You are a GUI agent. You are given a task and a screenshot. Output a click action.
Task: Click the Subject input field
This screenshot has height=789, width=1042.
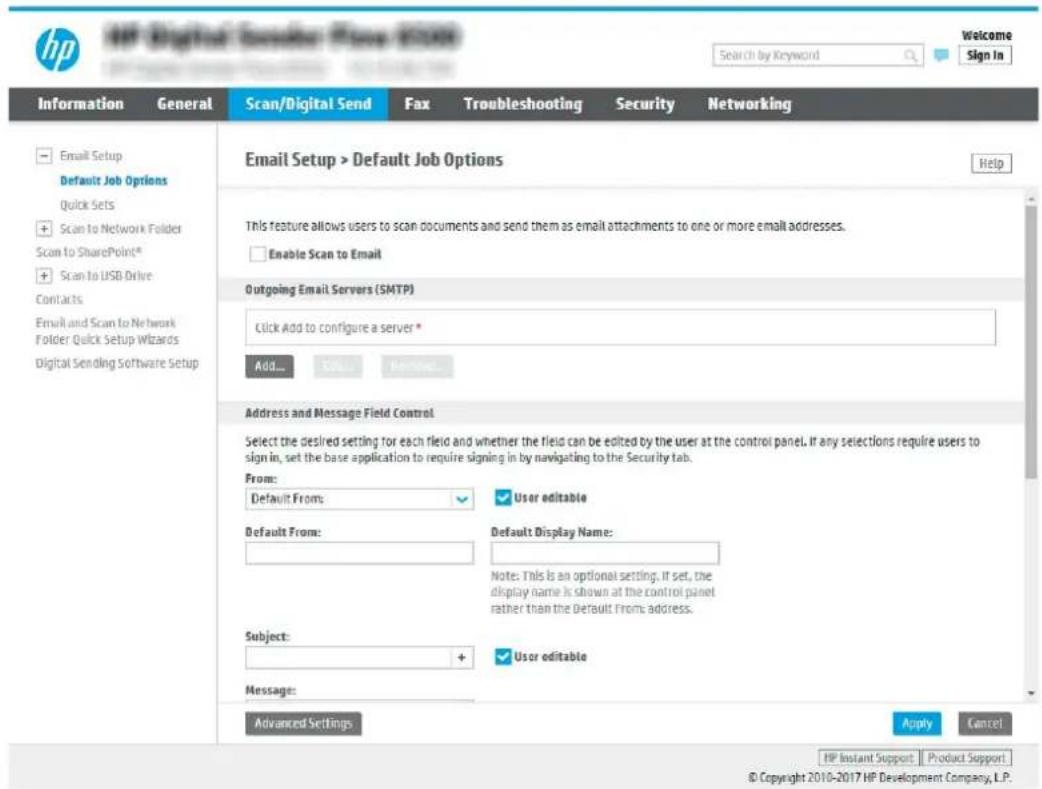pyautogui.click(x=349, y=657)
